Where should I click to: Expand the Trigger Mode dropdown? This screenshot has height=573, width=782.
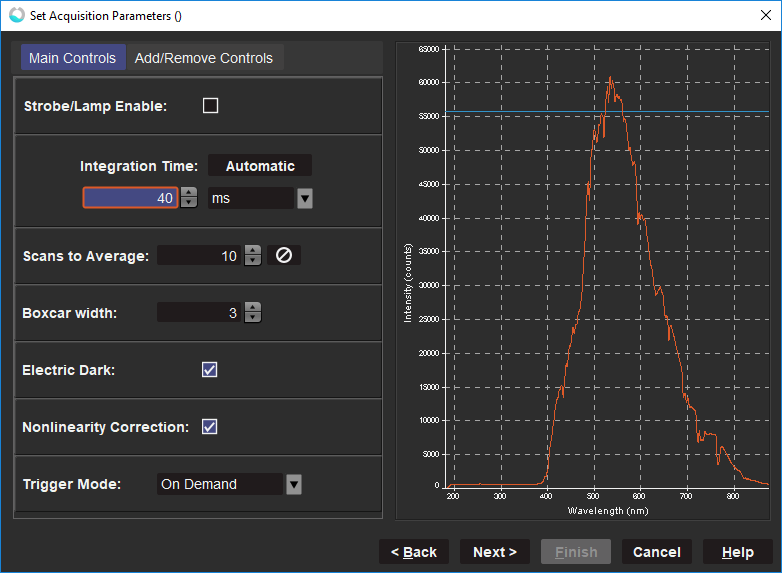(294, 484)
